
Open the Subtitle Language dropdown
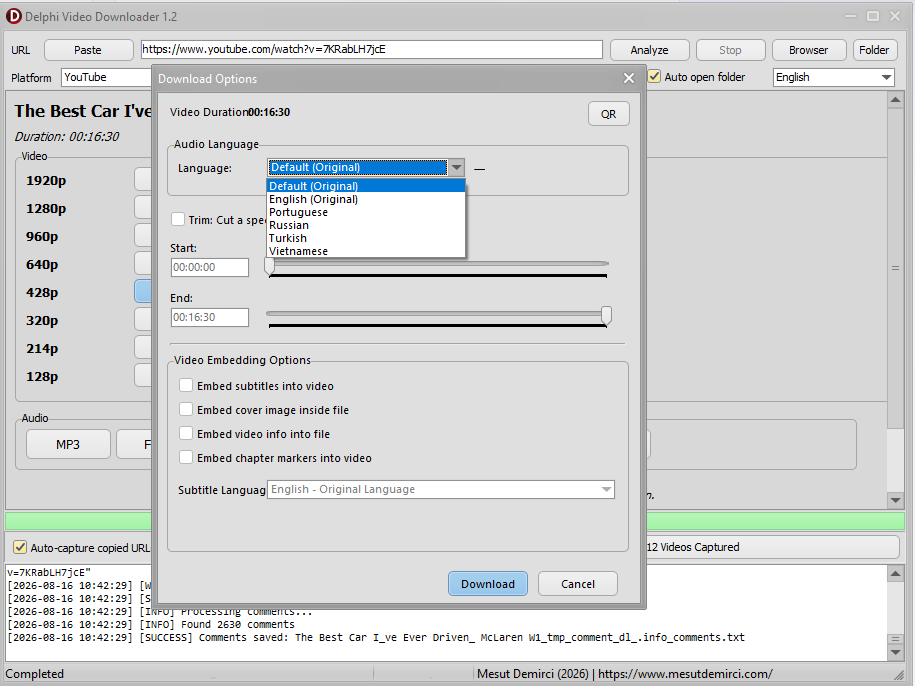click(441, 489)
